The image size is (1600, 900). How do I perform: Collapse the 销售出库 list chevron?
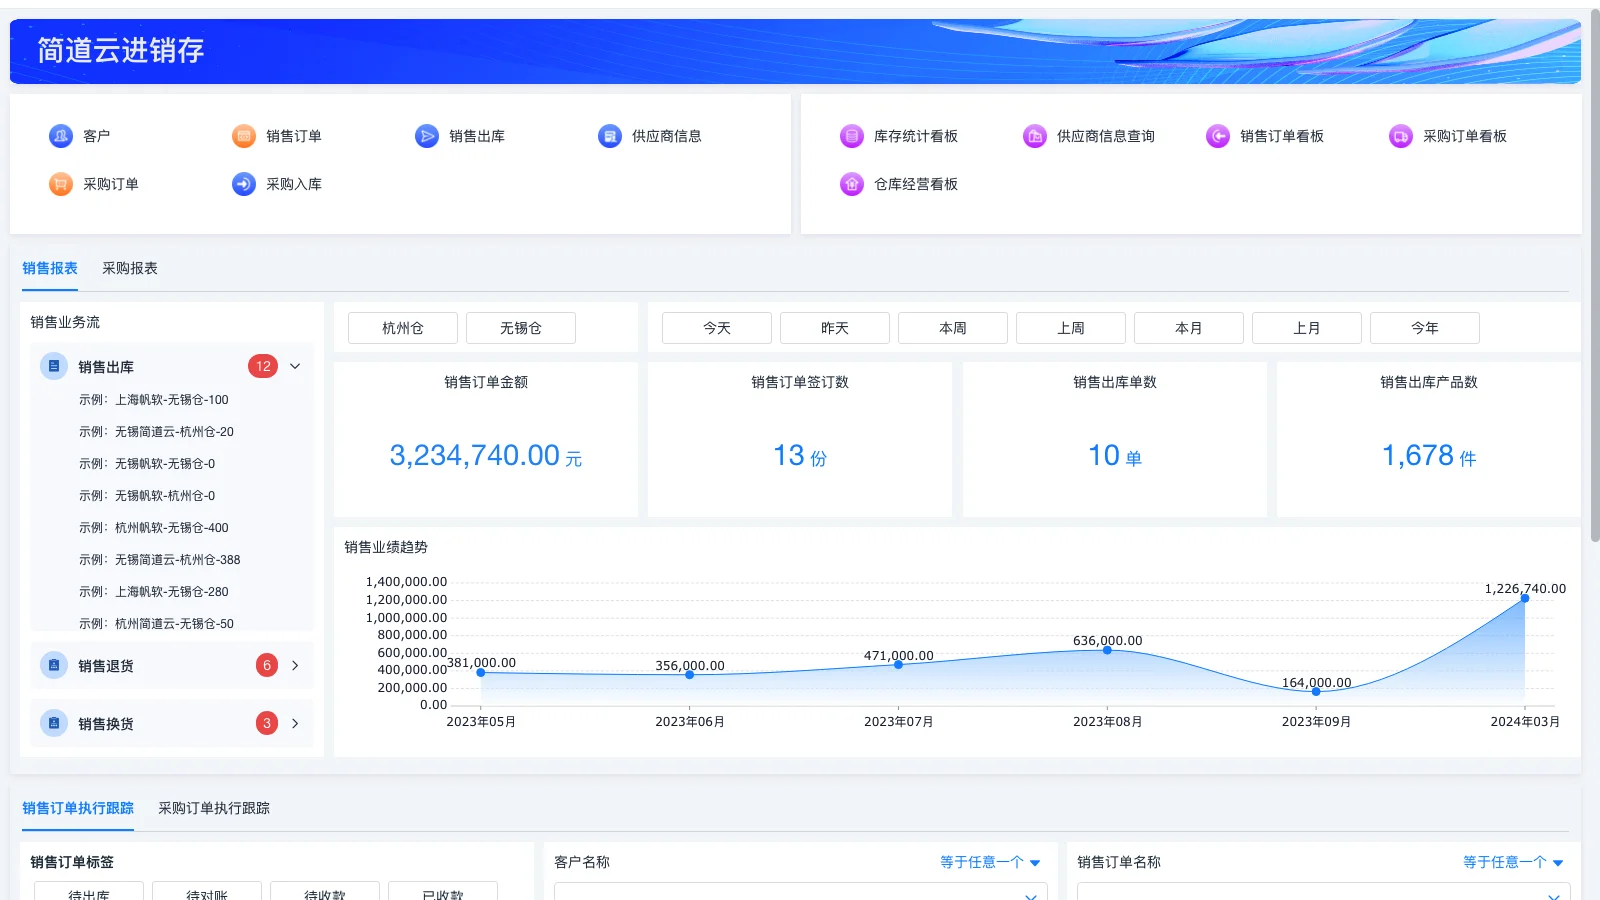tap(295, 366)
